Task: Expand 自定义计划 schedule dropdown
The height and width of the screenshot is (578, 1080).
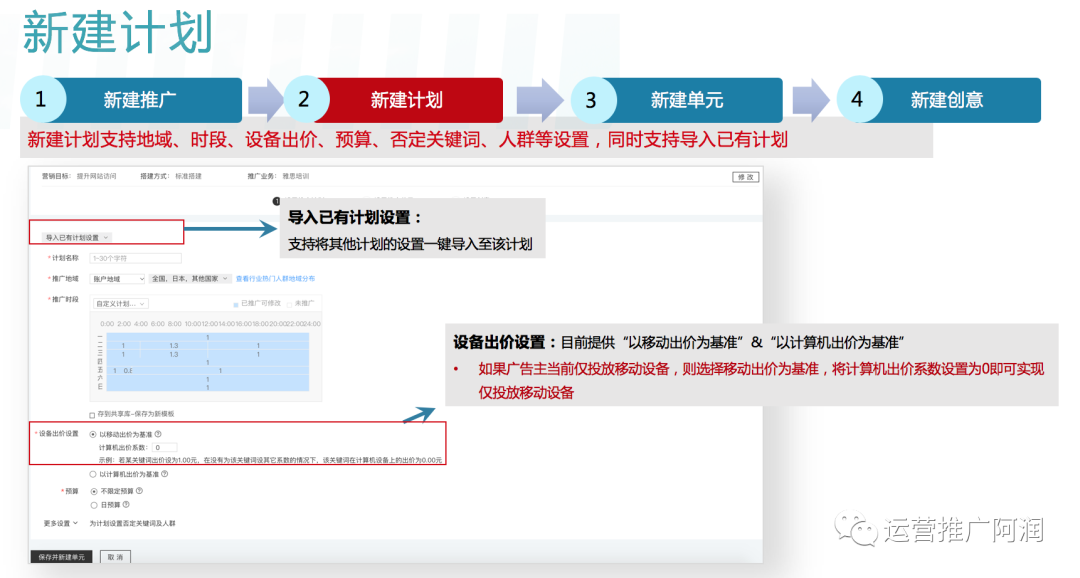Action: (x=121, y=304)
